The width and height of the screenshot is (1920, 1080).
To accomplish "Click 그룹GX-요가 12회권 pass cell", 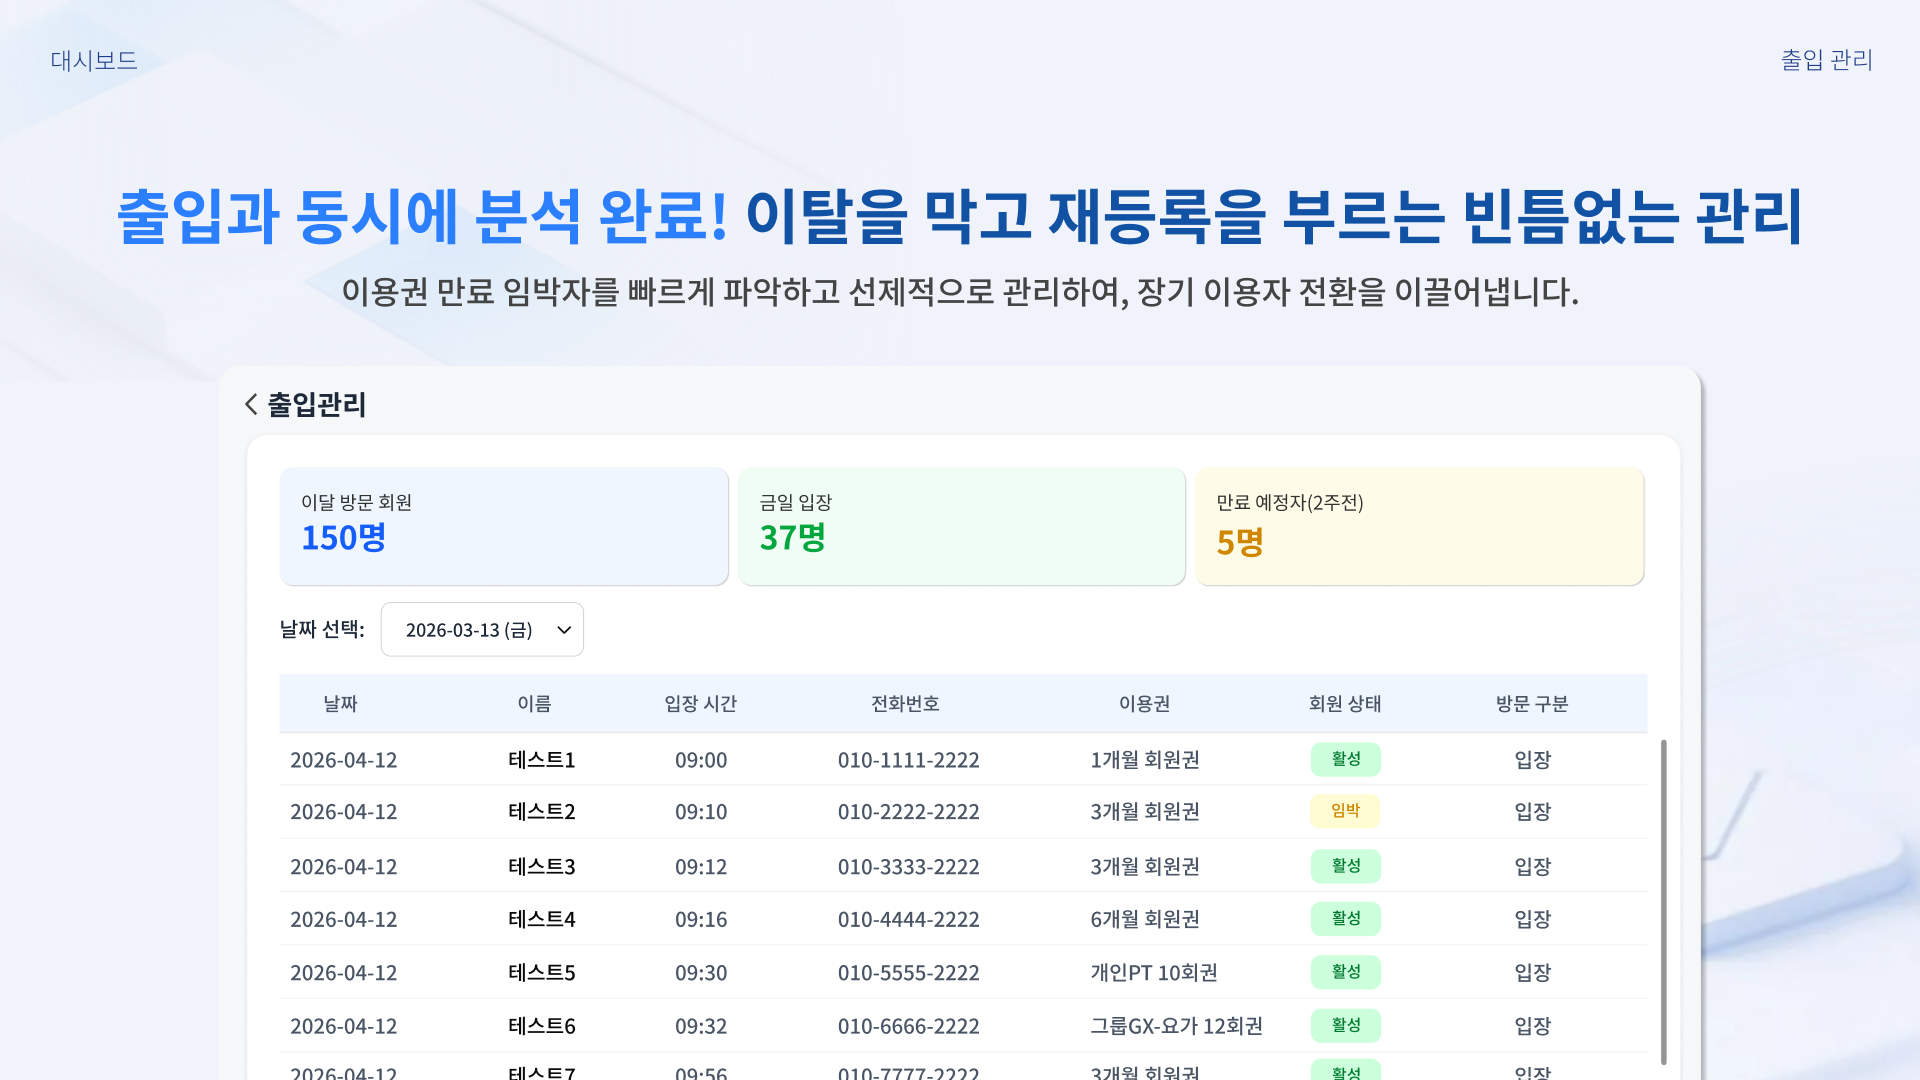I will pyautogui.click(x=1176, y=1026).
